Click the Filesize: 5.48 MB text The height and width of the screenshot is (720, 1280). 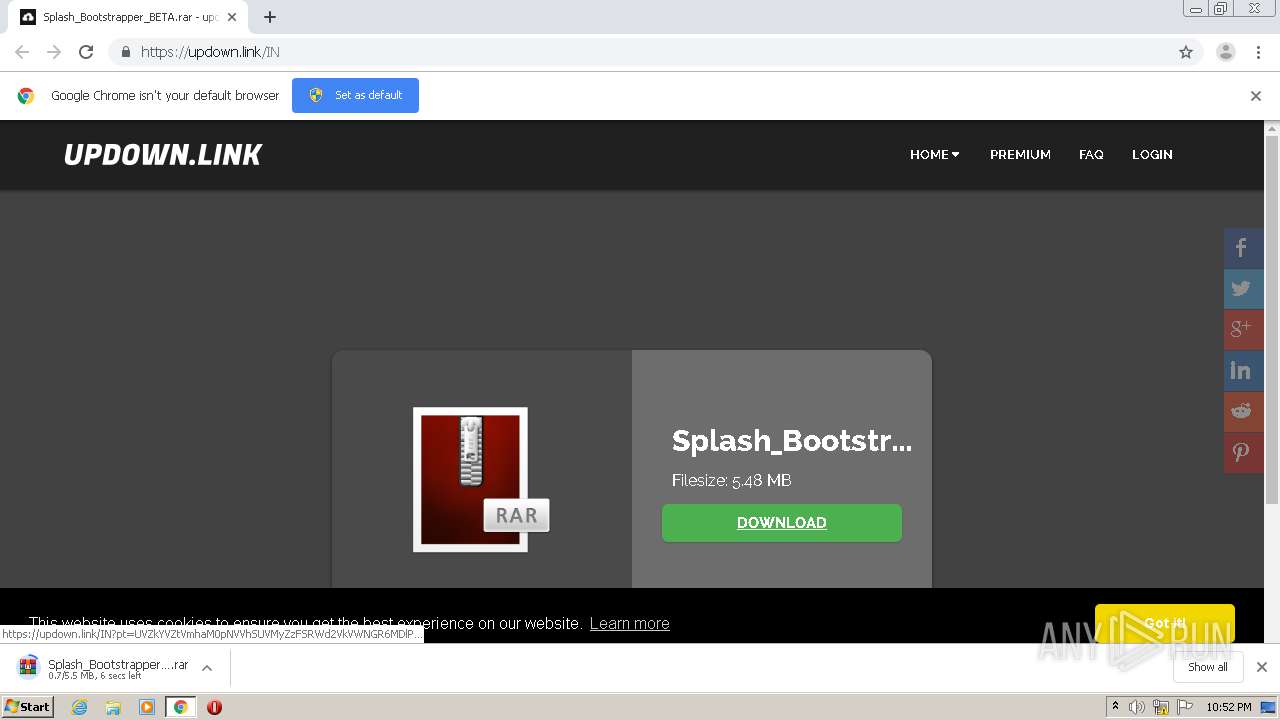click(x=732, y=481)
